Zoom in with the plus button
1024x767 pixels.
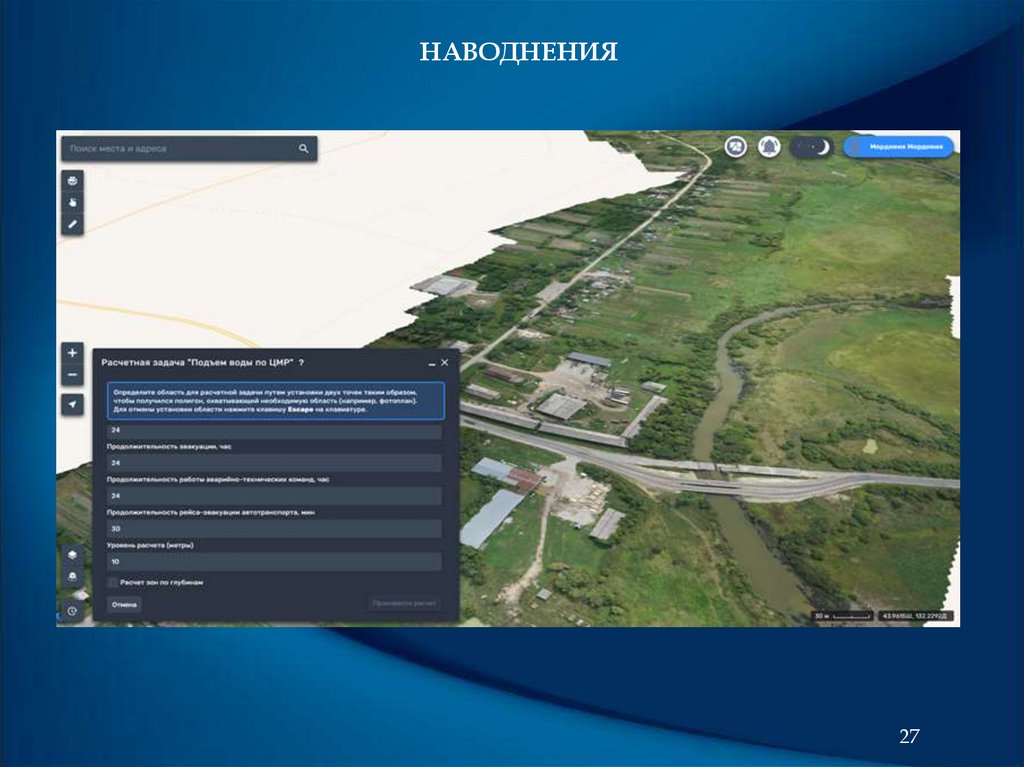(72, 353)
